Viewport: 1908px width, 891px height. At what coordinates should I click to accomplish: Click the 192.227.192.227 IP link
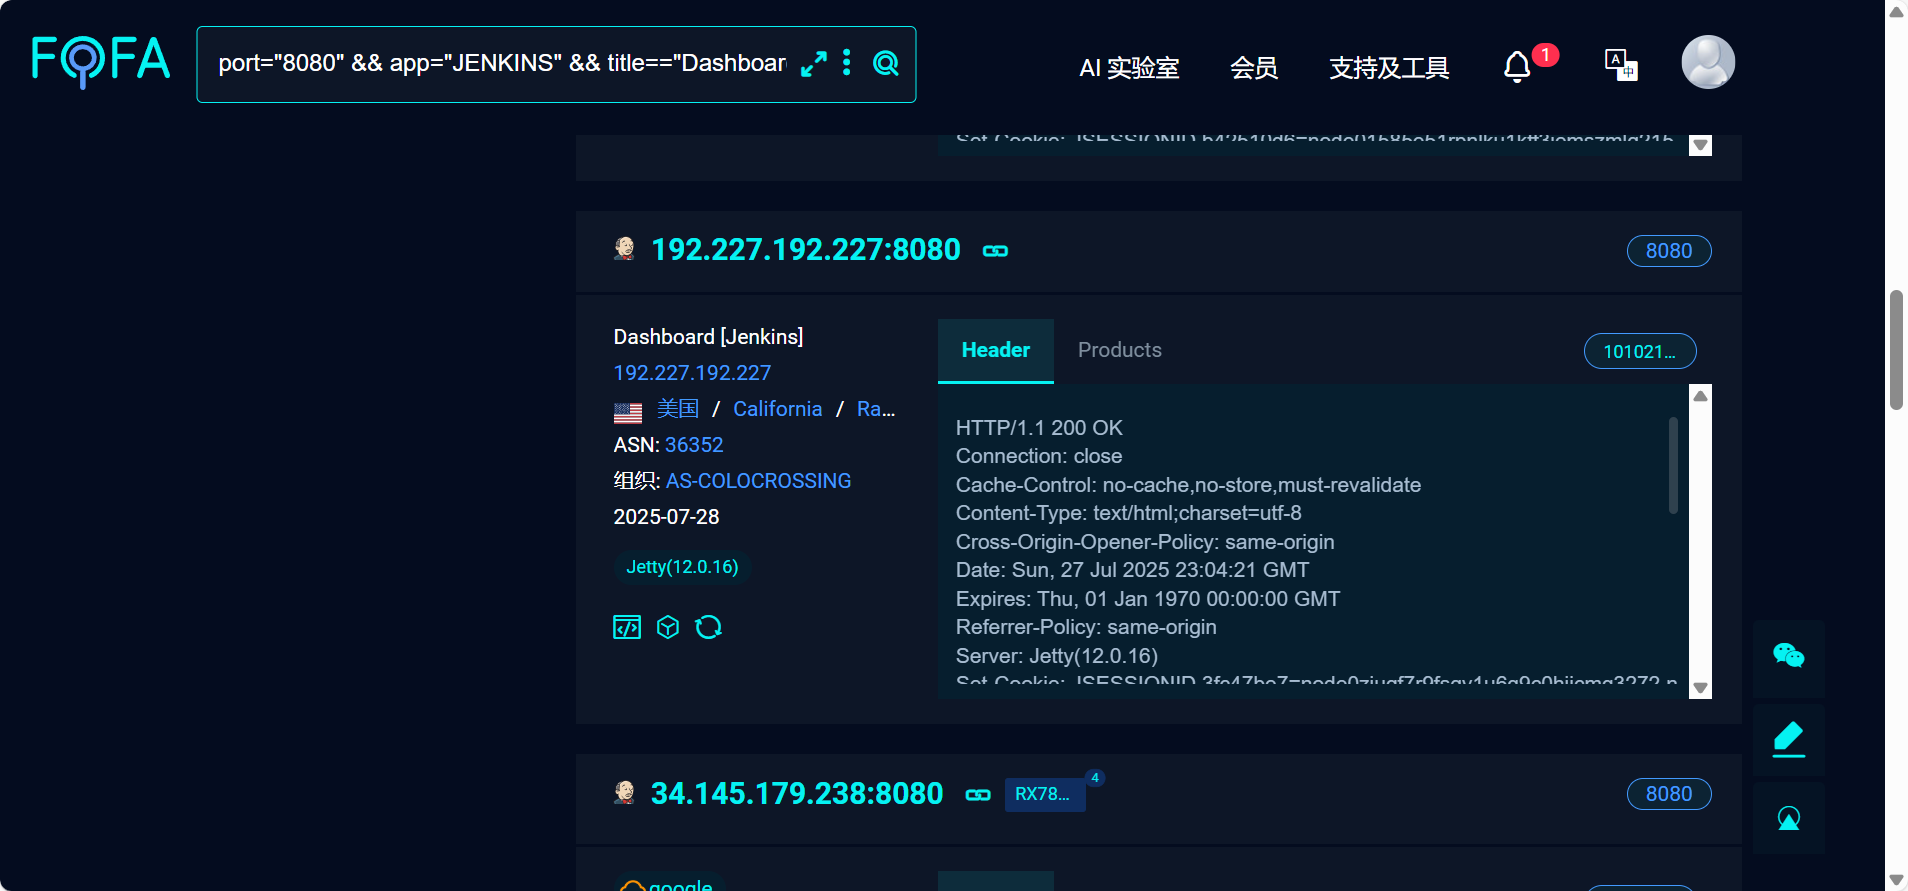point(692,373)
